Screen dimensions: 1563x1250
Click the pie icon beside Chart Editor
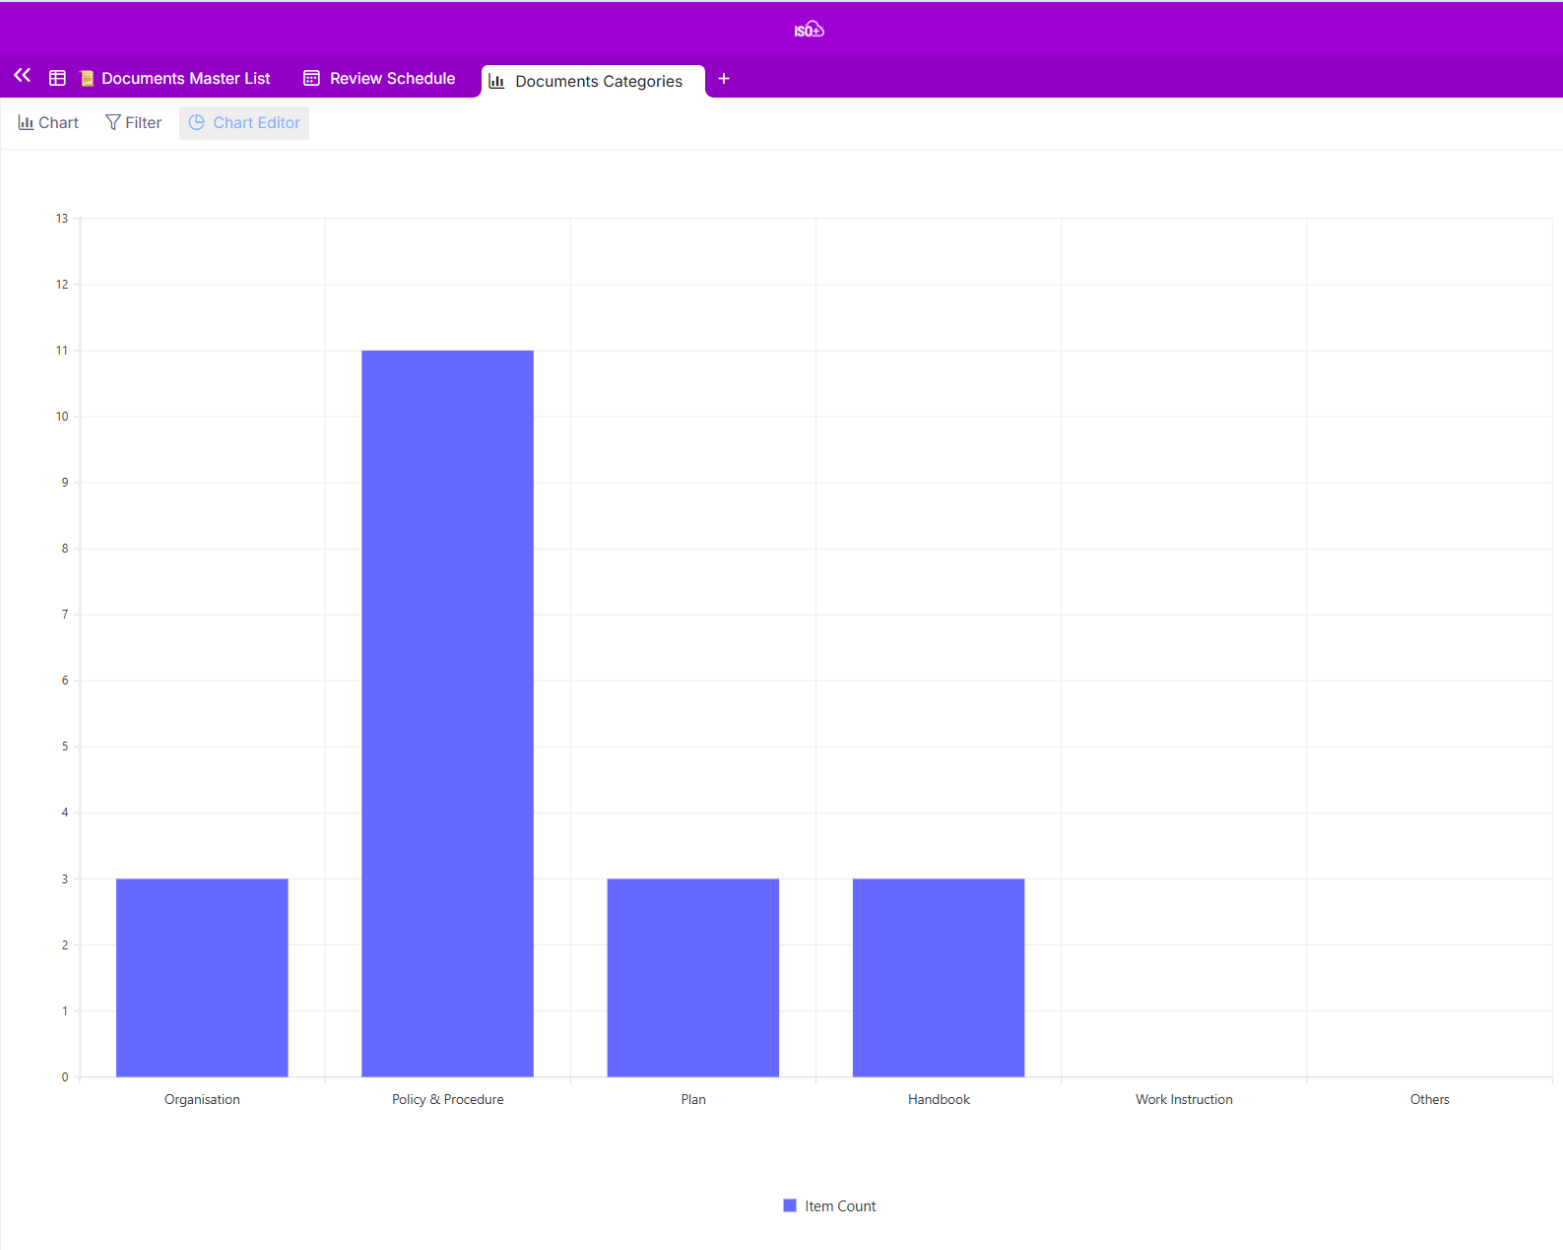[x=197, y=122]
